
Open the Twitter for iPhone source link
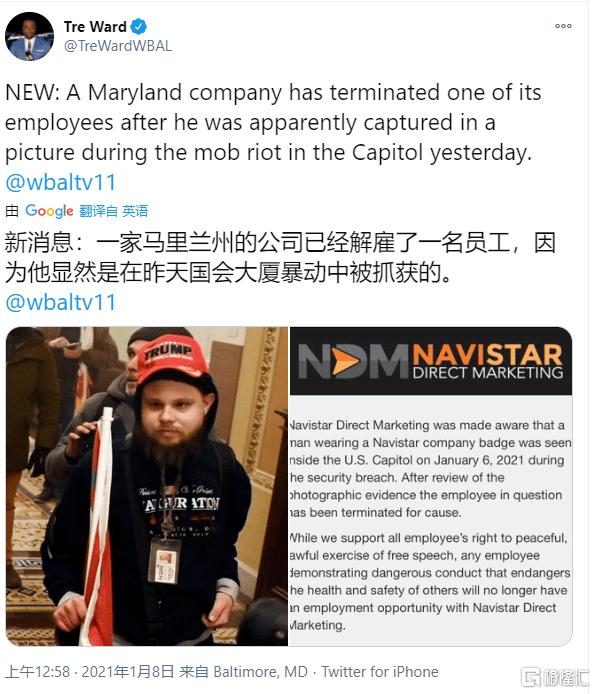[380, 671]
